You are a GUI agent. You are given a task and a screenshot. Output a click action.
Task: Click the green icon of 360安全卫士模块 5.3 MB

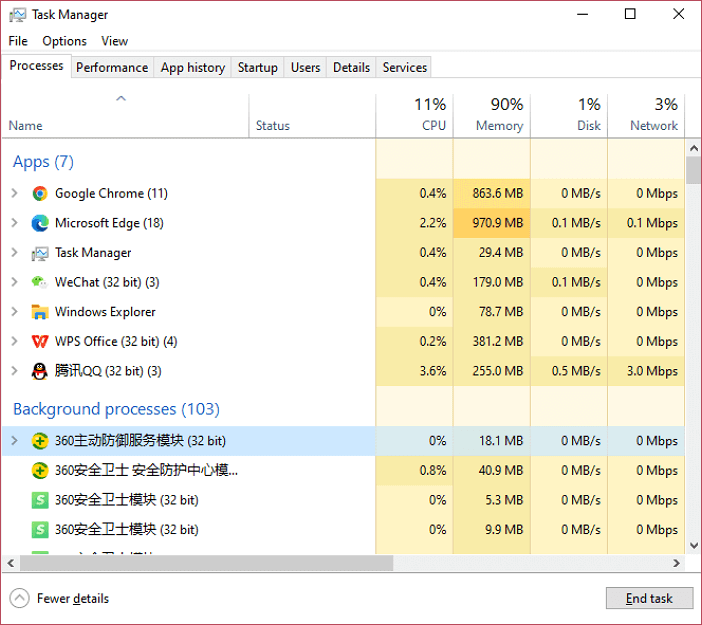[40, 500]
